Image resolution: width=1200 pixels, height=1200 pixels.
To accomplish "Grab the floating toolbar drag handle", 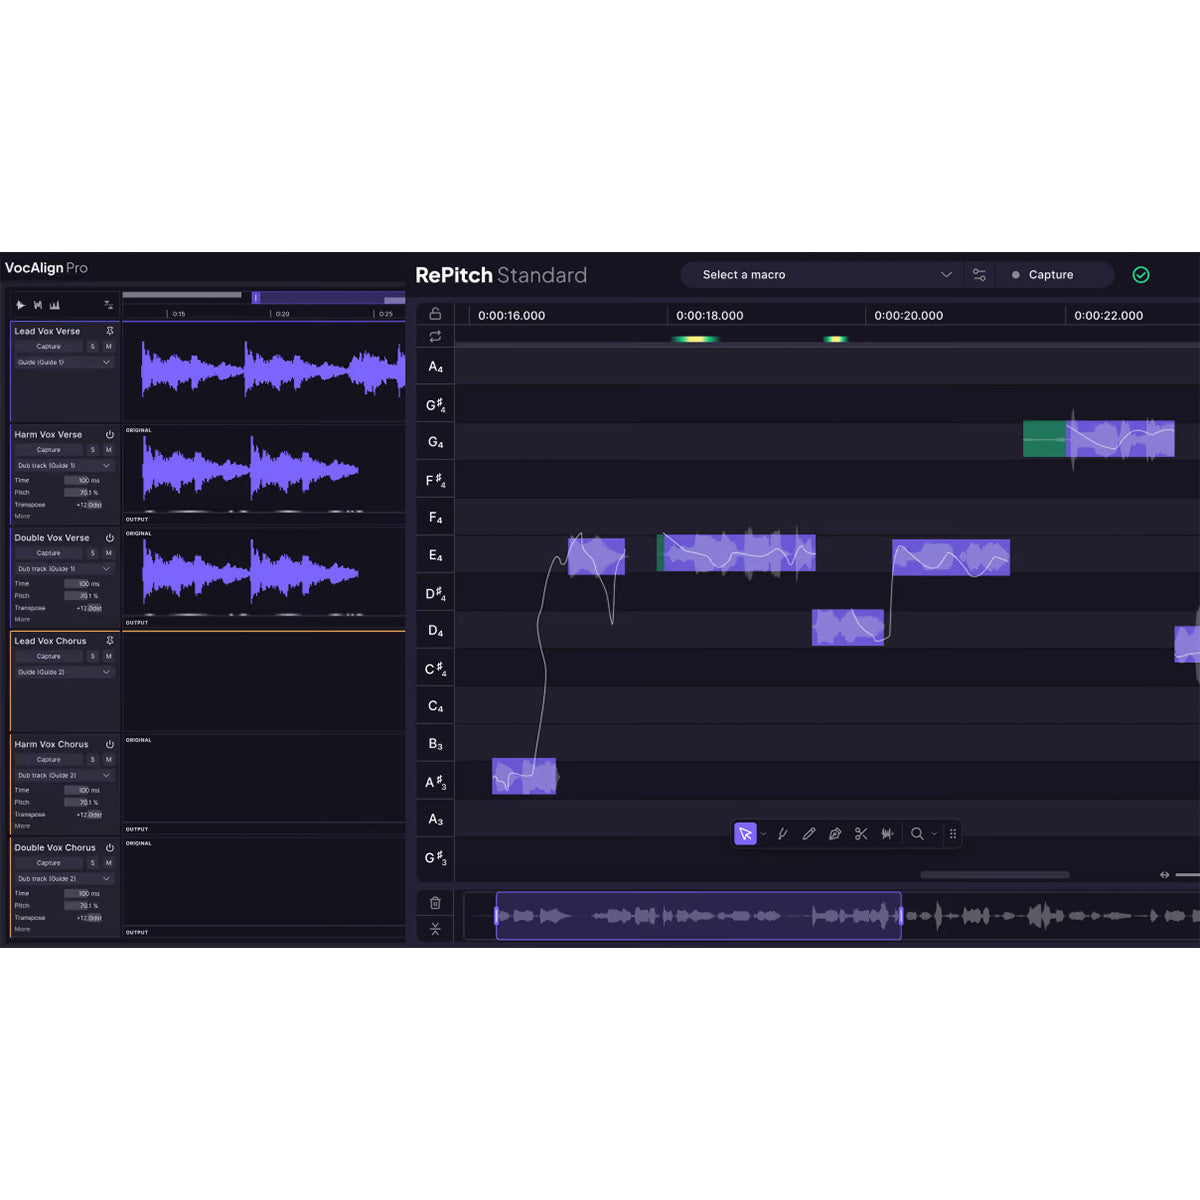I will tap(953, 834).
